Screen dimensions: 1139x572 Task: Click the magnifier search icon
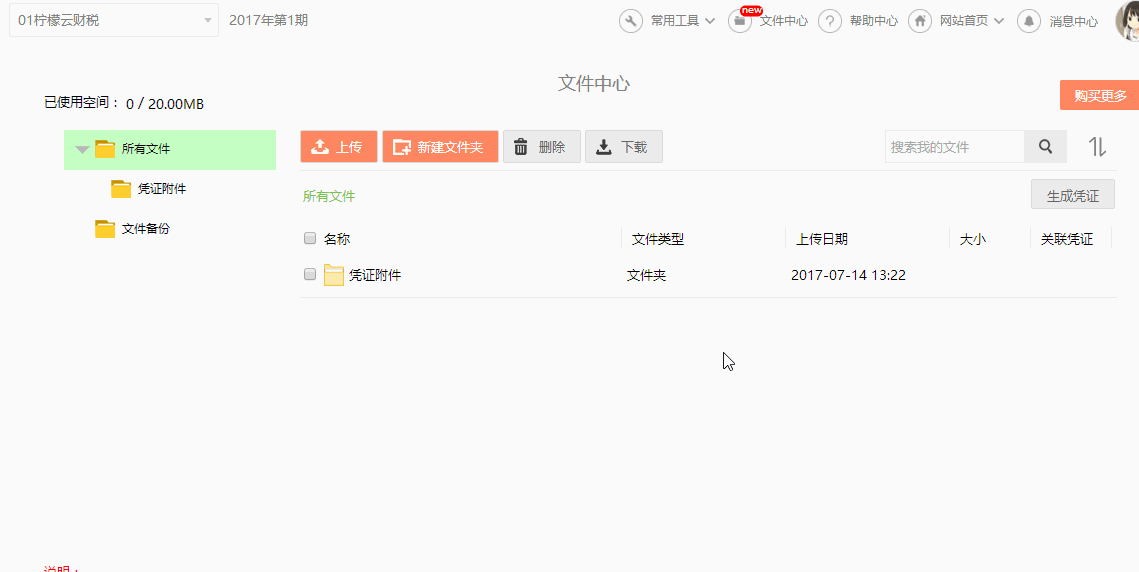pos(1045,147)
